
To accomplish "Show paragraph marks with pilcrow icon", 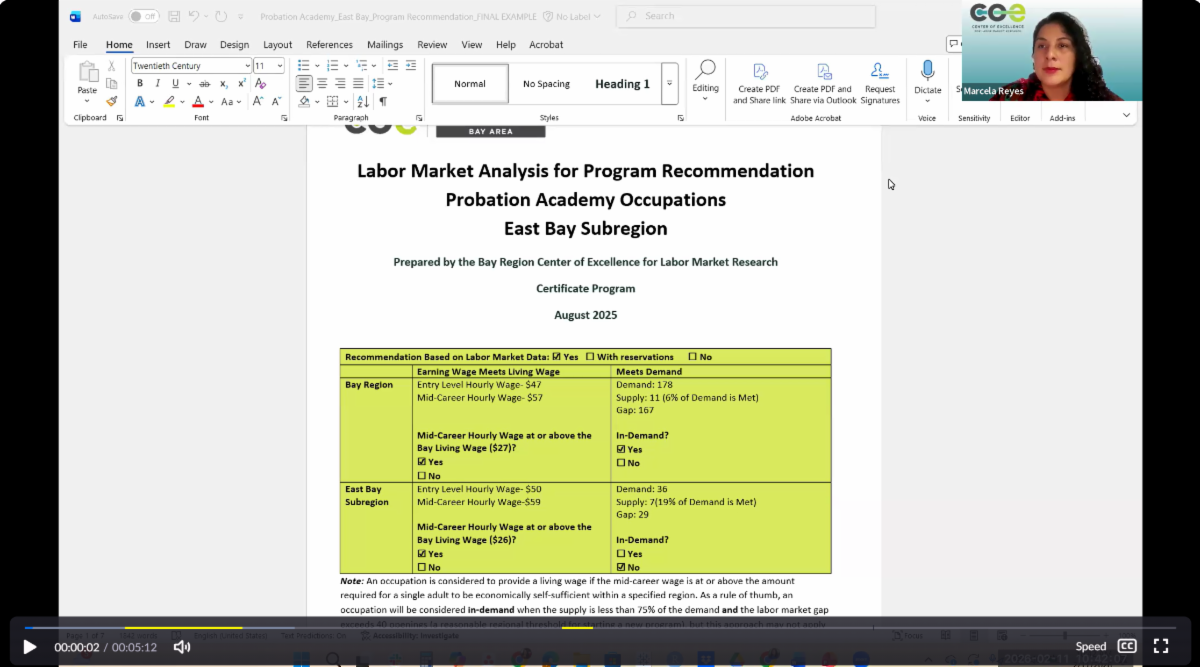I will (x=382, y=101).
